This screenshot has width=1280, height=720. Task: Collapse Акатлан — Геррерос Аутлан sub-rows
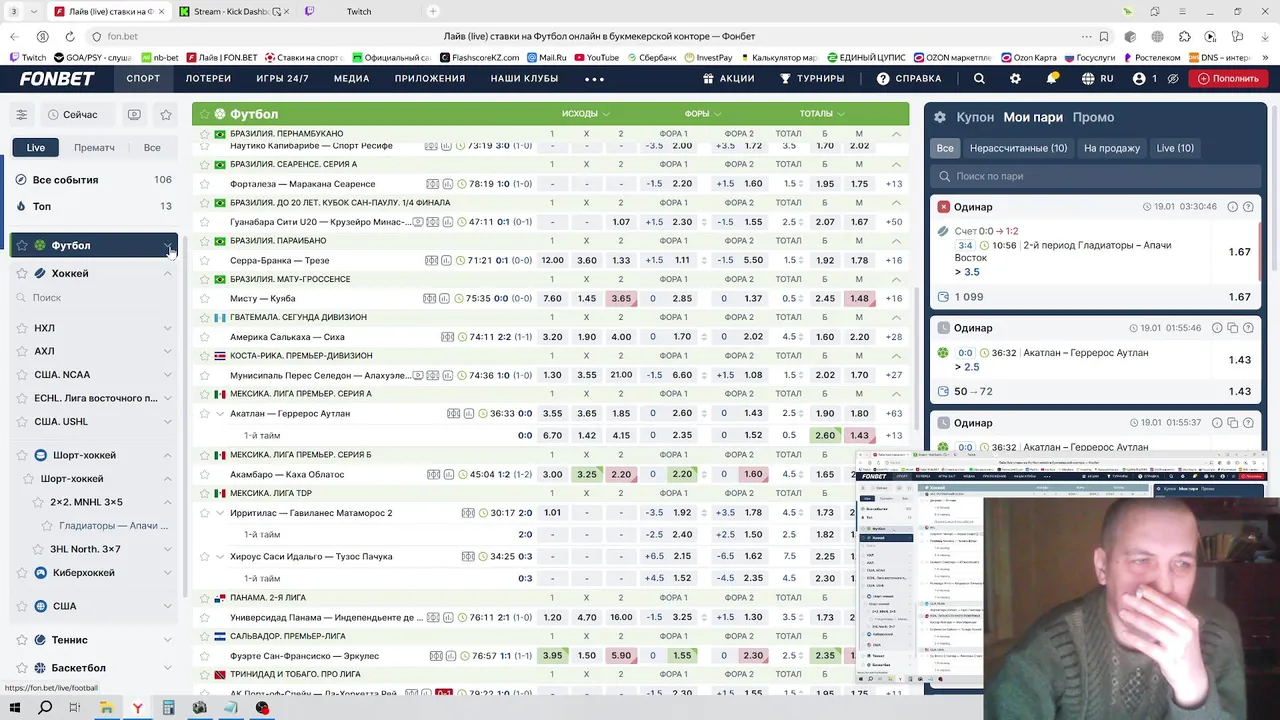point(220,413)
